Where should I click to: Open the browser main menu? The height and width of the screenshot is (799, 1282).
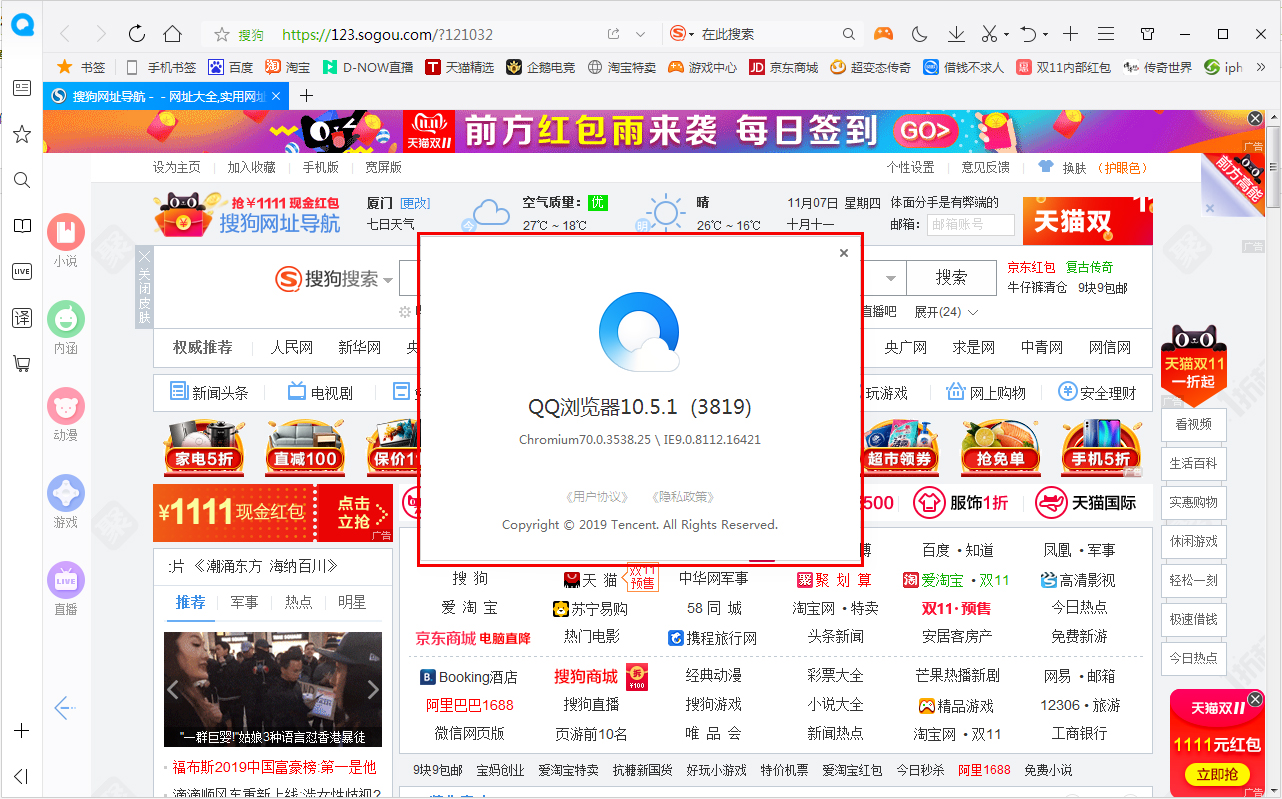(1106, 33)
